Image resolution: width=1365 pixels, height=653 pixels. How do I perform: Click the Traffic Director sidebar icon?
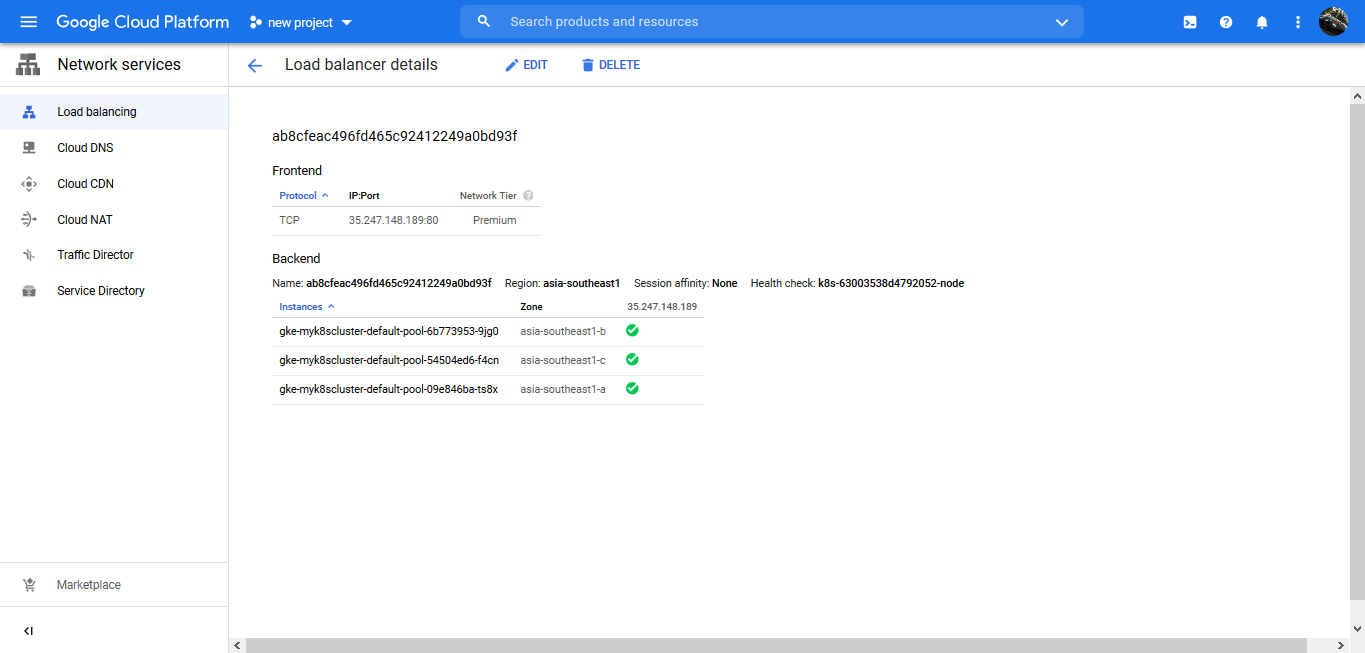pos(29,255)
